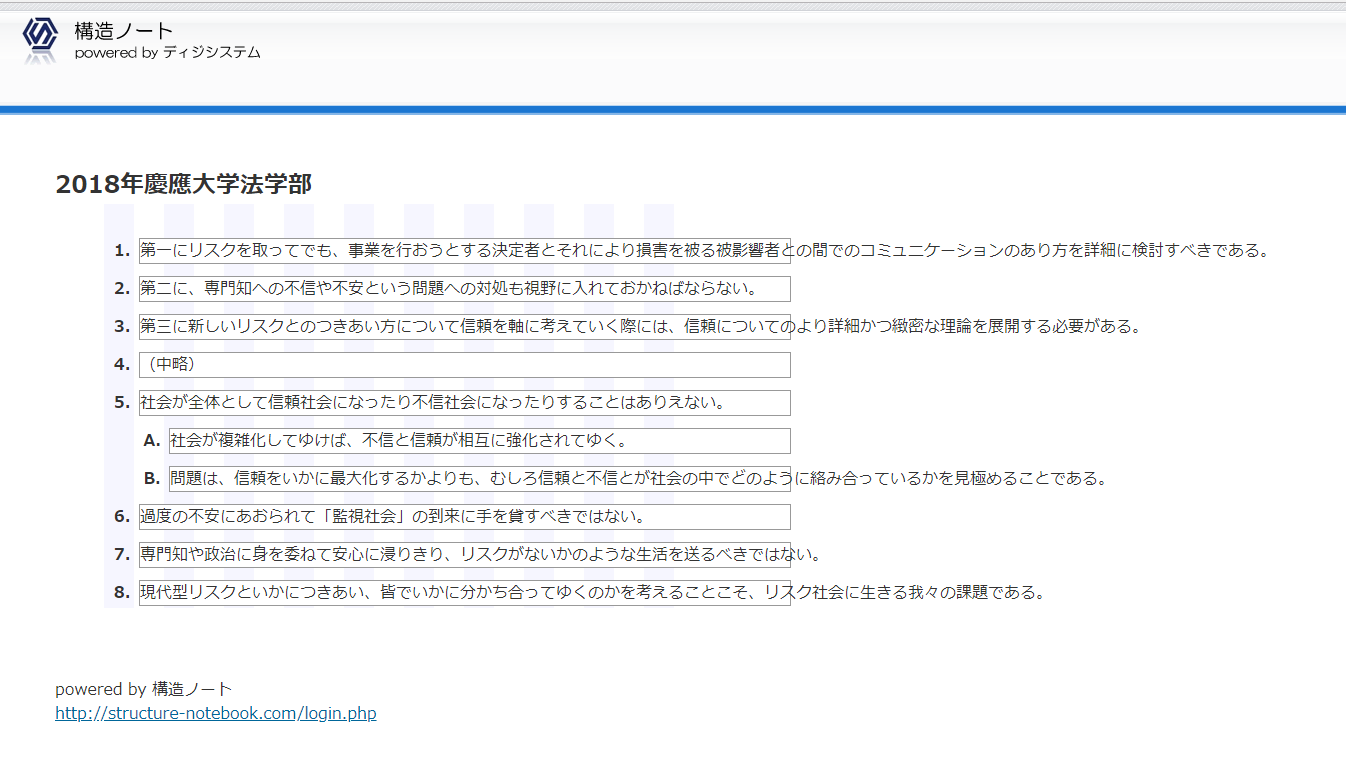Select item 5 beginning 社会が全体として信頼社会
The height and width of the screenshot is (784, 1346).
pyautogui.click(x=464, y=403)
